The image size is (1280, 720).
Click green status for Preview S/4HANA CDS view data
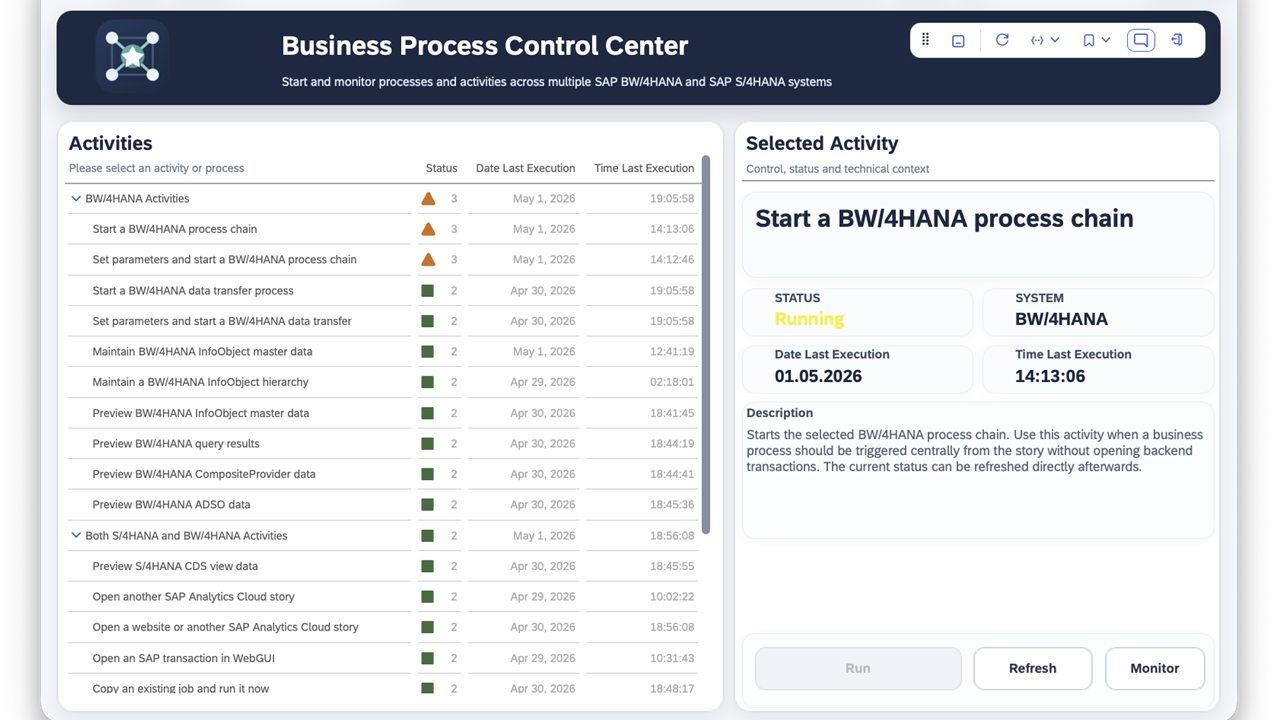[x=428, y=566]
